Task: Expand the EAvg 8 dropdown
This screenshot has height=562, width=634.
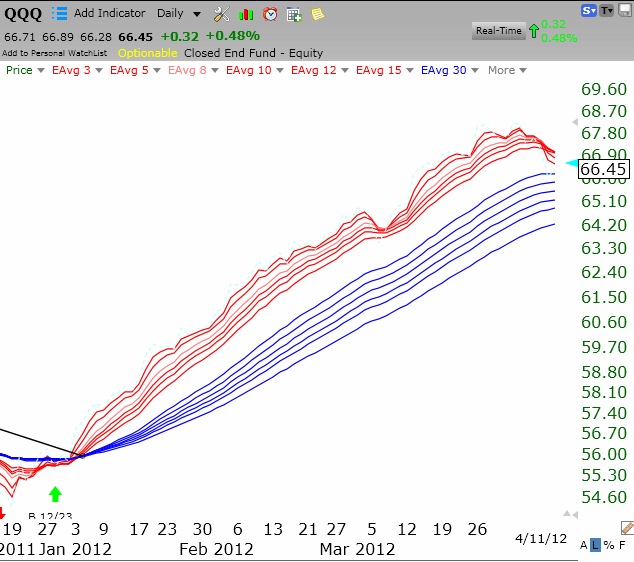Action: tap(215, 70)
